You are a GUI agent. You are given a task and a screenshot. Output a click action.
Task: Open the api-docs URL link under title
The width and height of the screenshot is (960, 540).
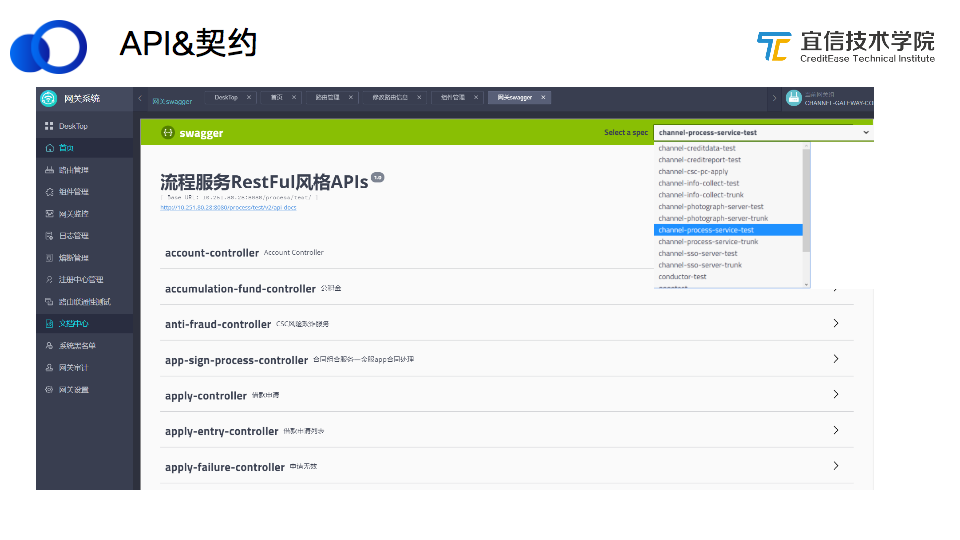tap(228, 208)
